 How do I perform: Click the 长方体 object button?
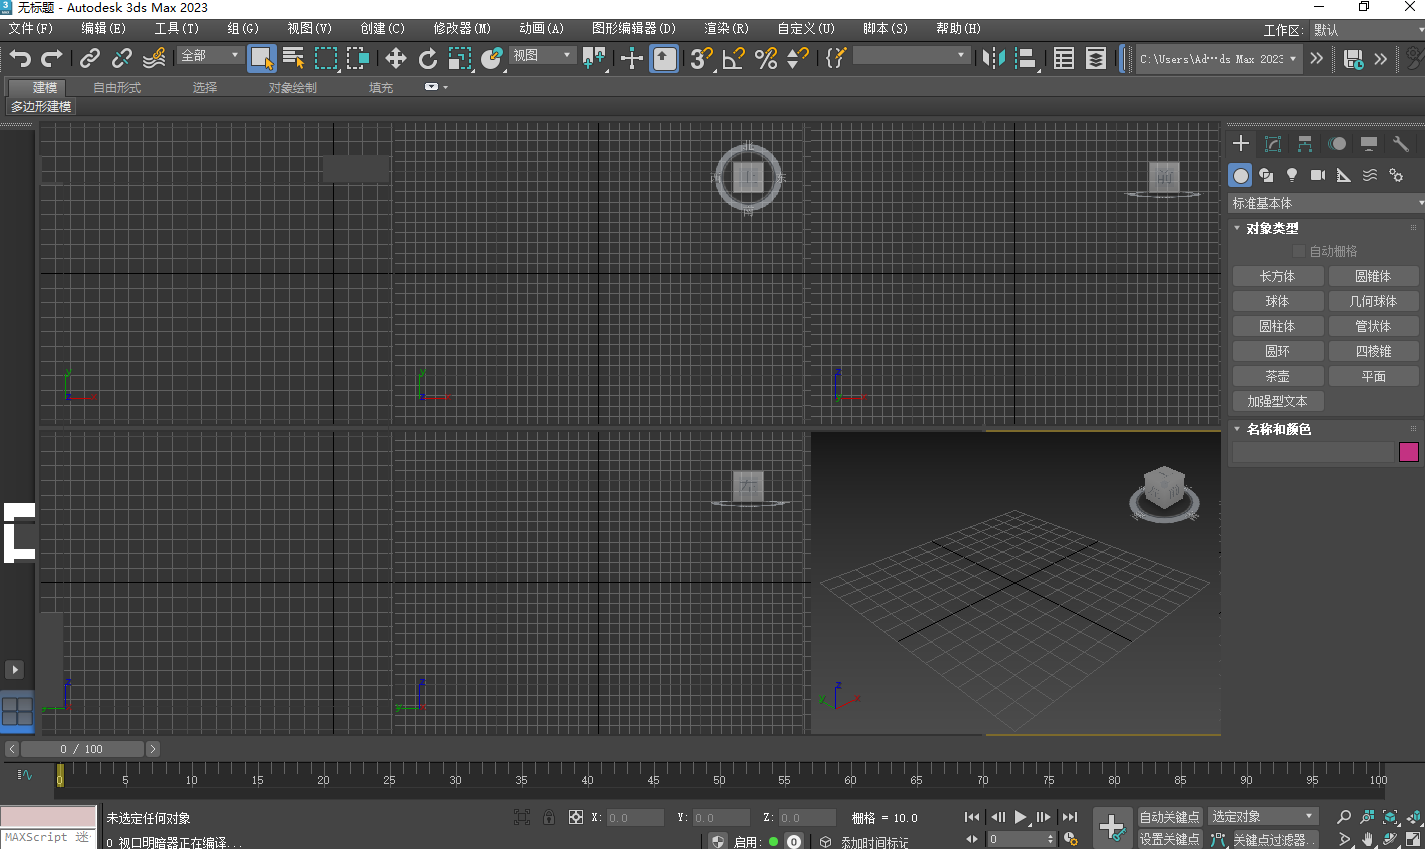tap(1277, 276)
